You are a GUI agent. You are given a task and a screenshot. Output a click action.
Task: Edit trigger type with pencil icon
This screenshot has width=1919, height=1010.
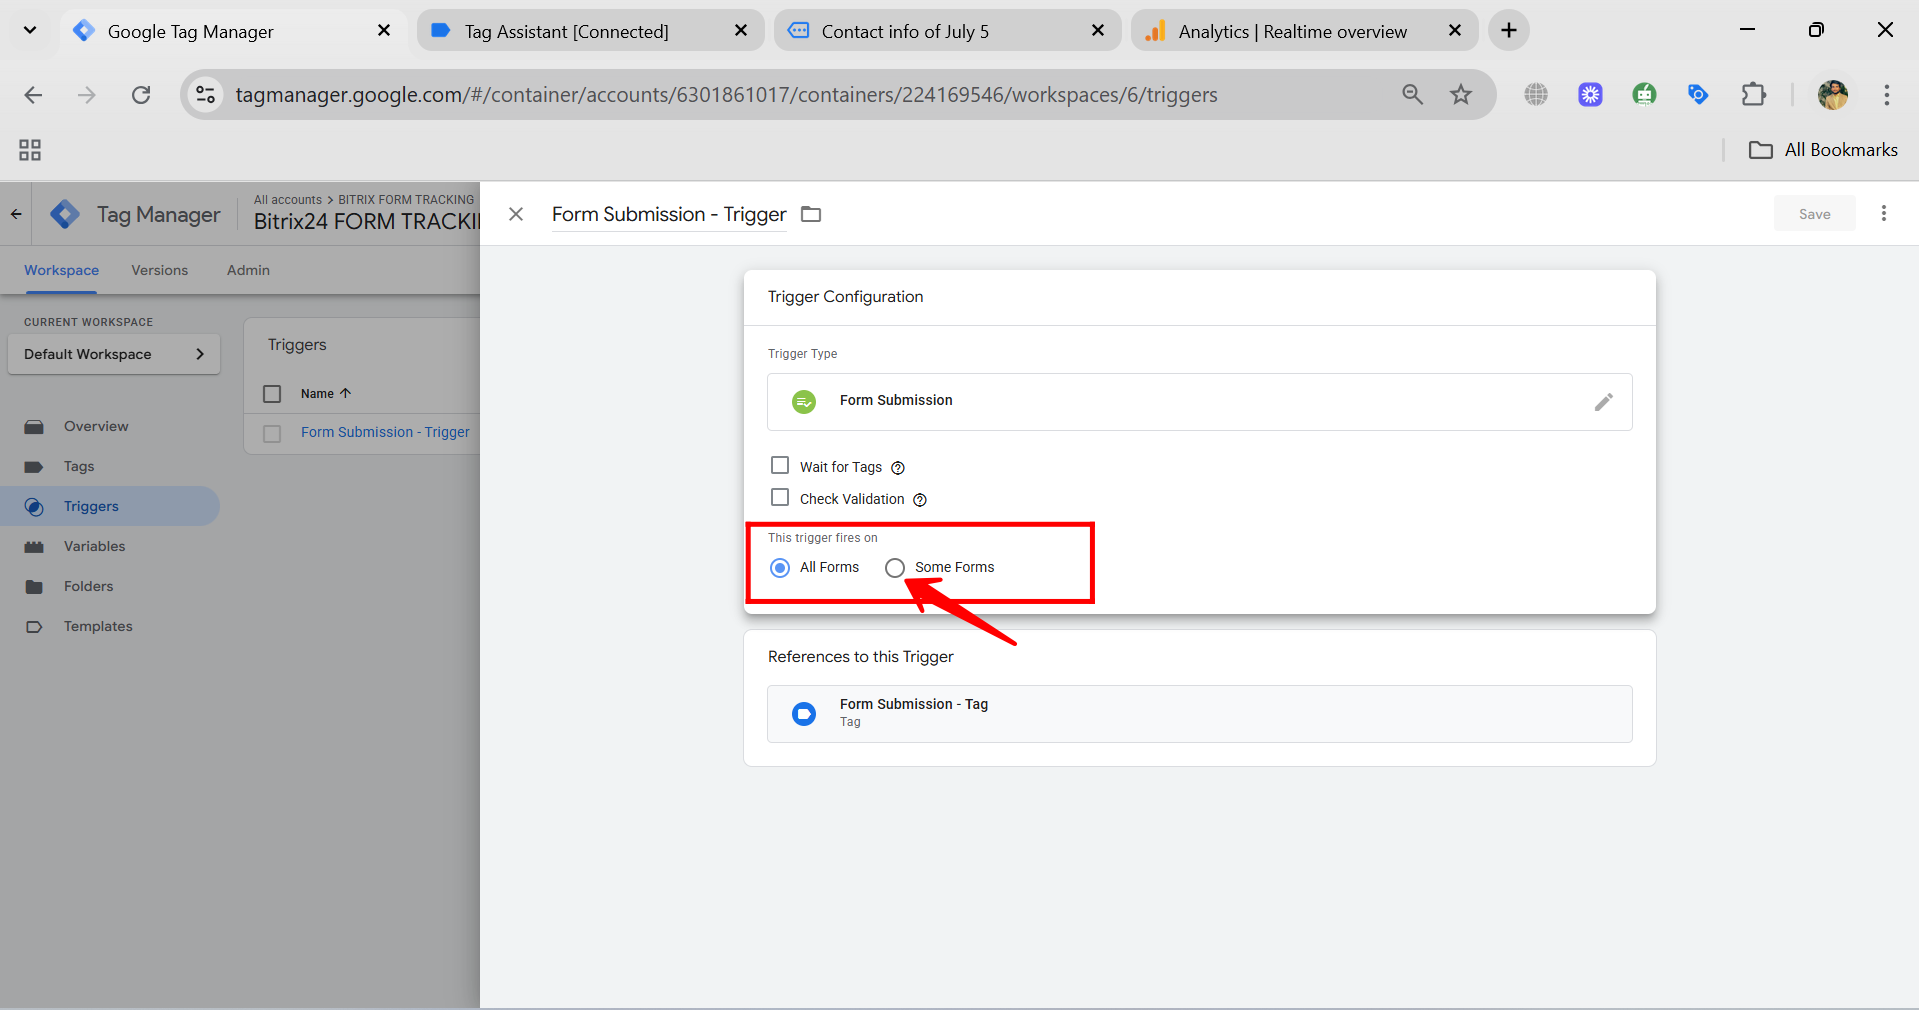[x=1603, y=402]
